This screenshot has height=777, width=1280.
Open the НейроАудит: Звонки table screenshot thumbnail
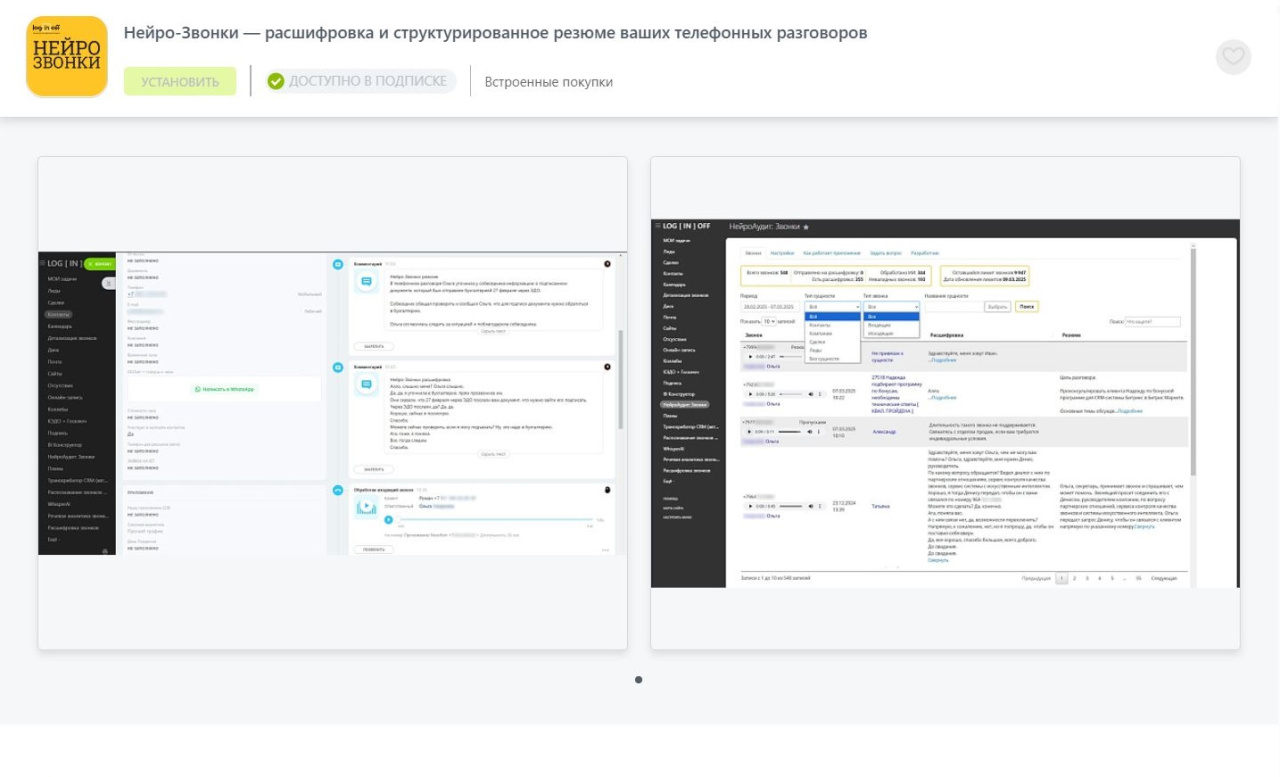coord(945,403)
